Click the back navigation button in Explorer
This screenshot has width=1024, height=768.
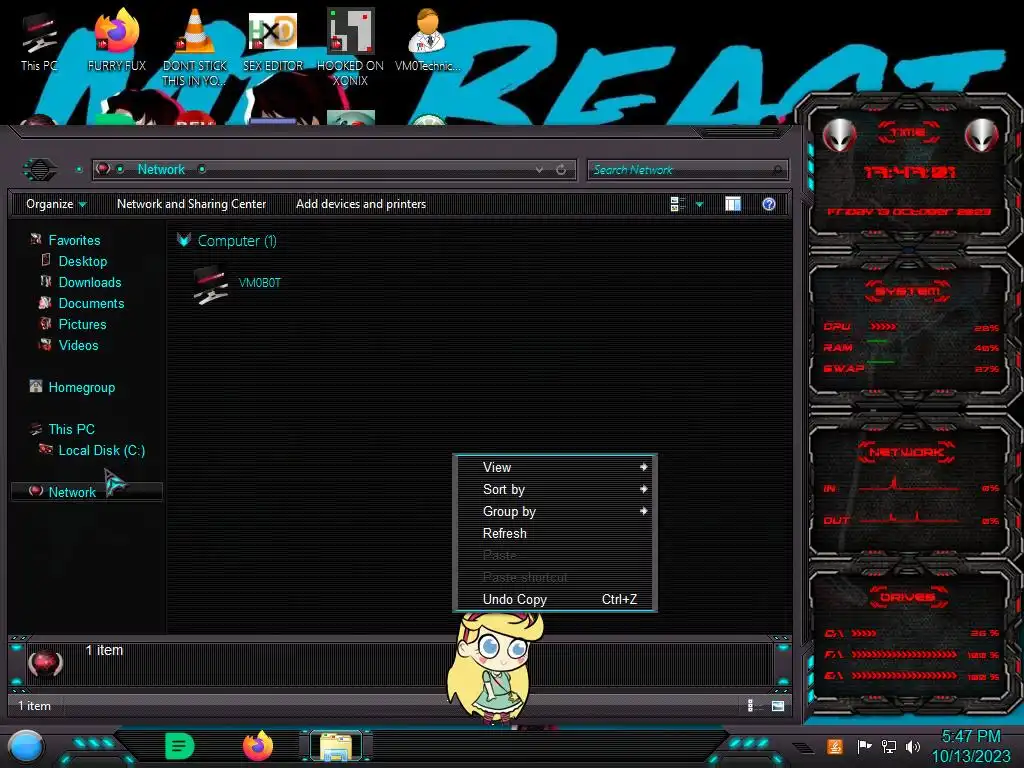(x=40, y=170)
